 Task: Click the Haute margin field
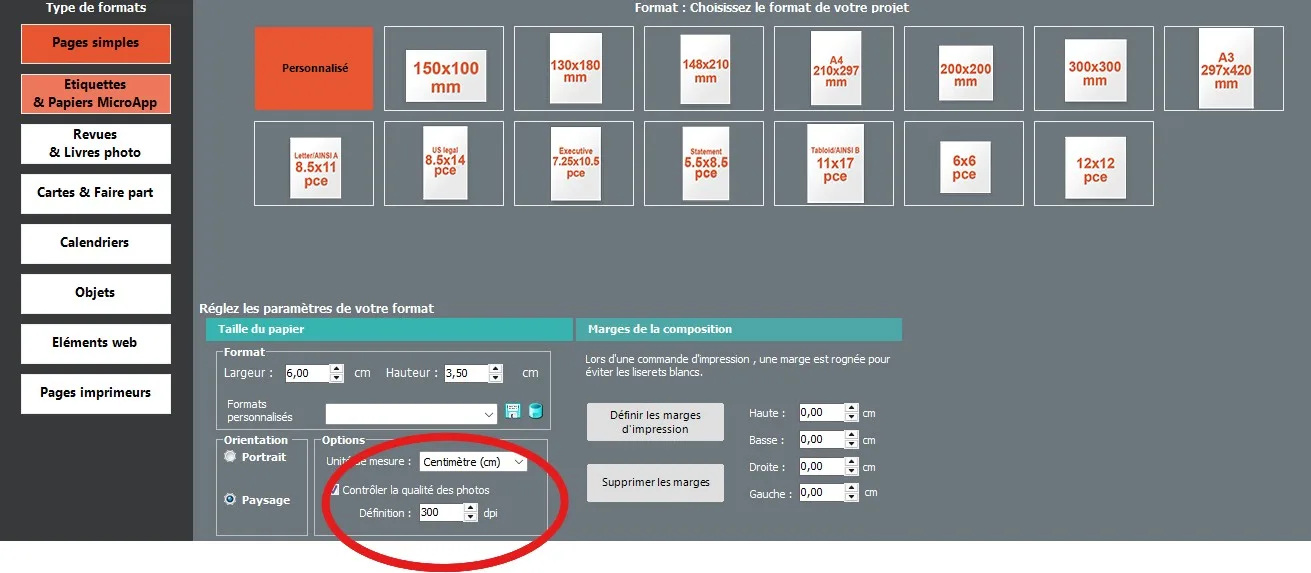pos(821,413)
